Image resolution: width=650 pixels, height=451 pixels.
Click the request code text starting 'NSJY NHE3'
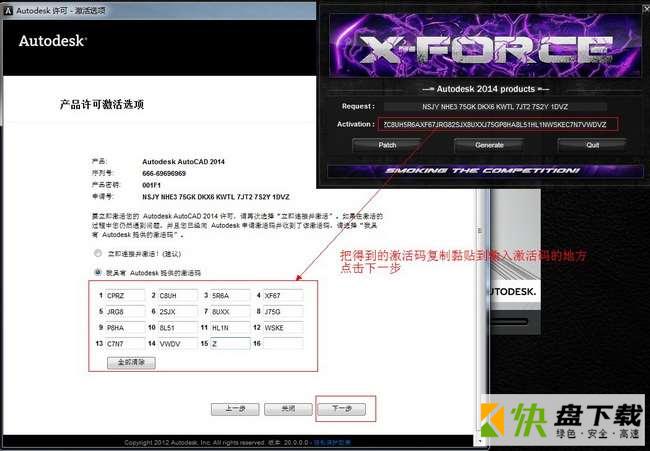(216, 197)
